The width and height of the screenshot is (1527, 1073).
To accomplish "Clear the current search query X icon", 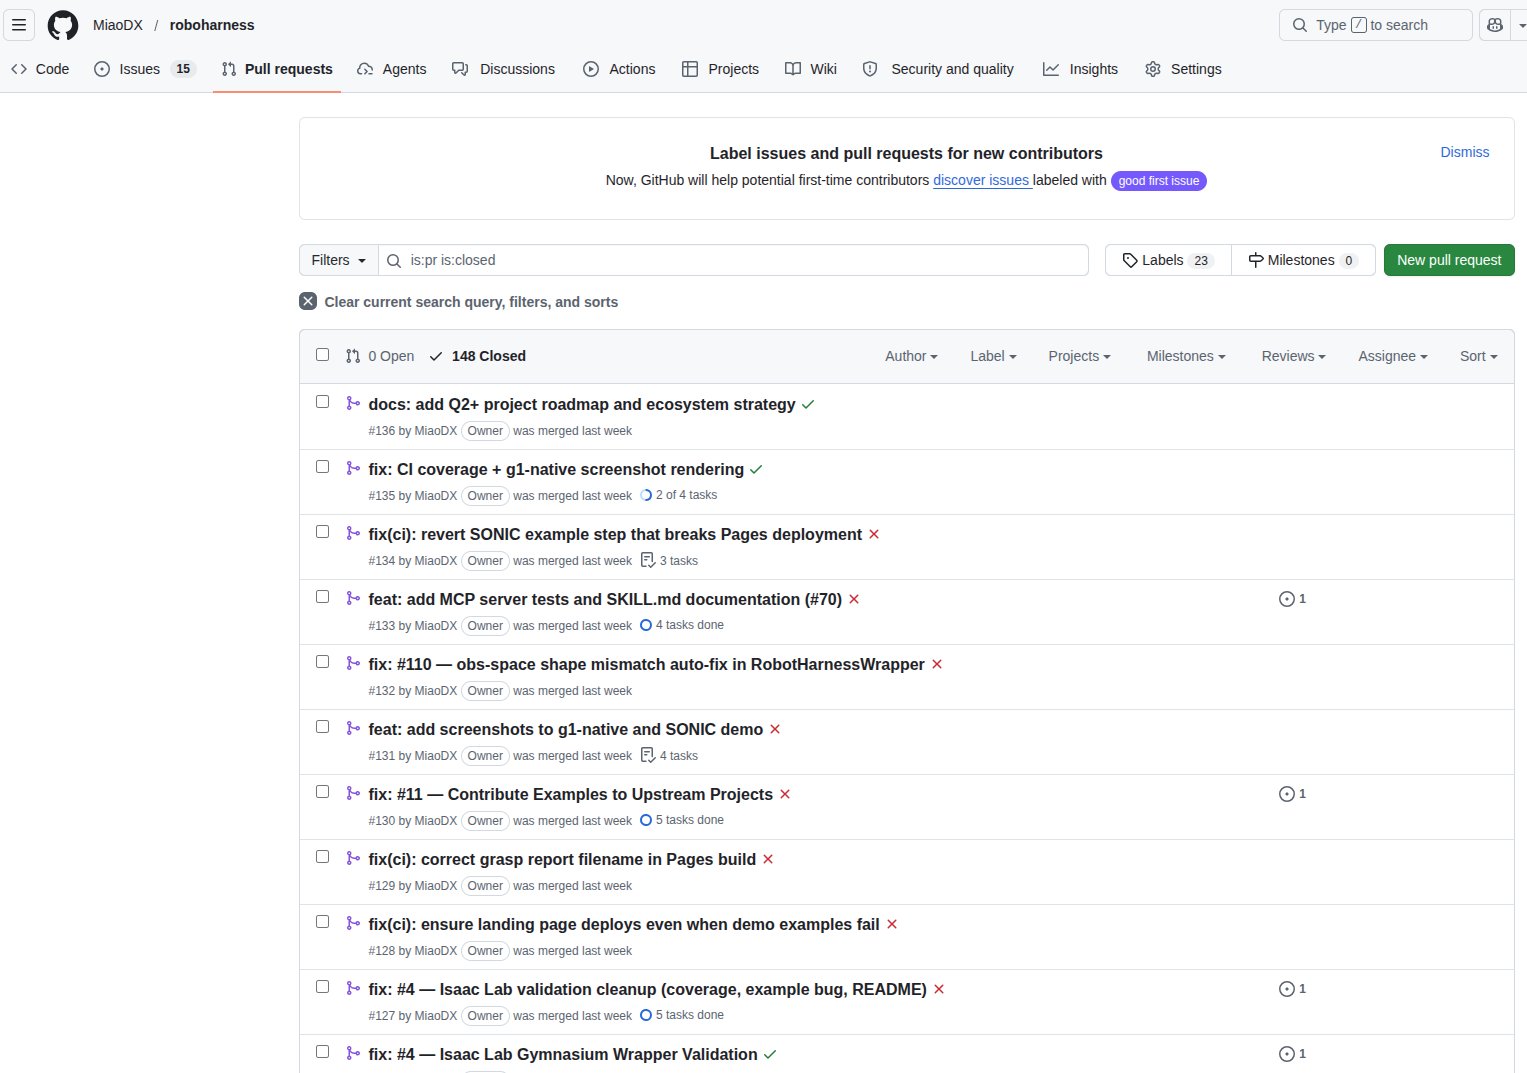I will pyautogui.click(x=308, y=301).
